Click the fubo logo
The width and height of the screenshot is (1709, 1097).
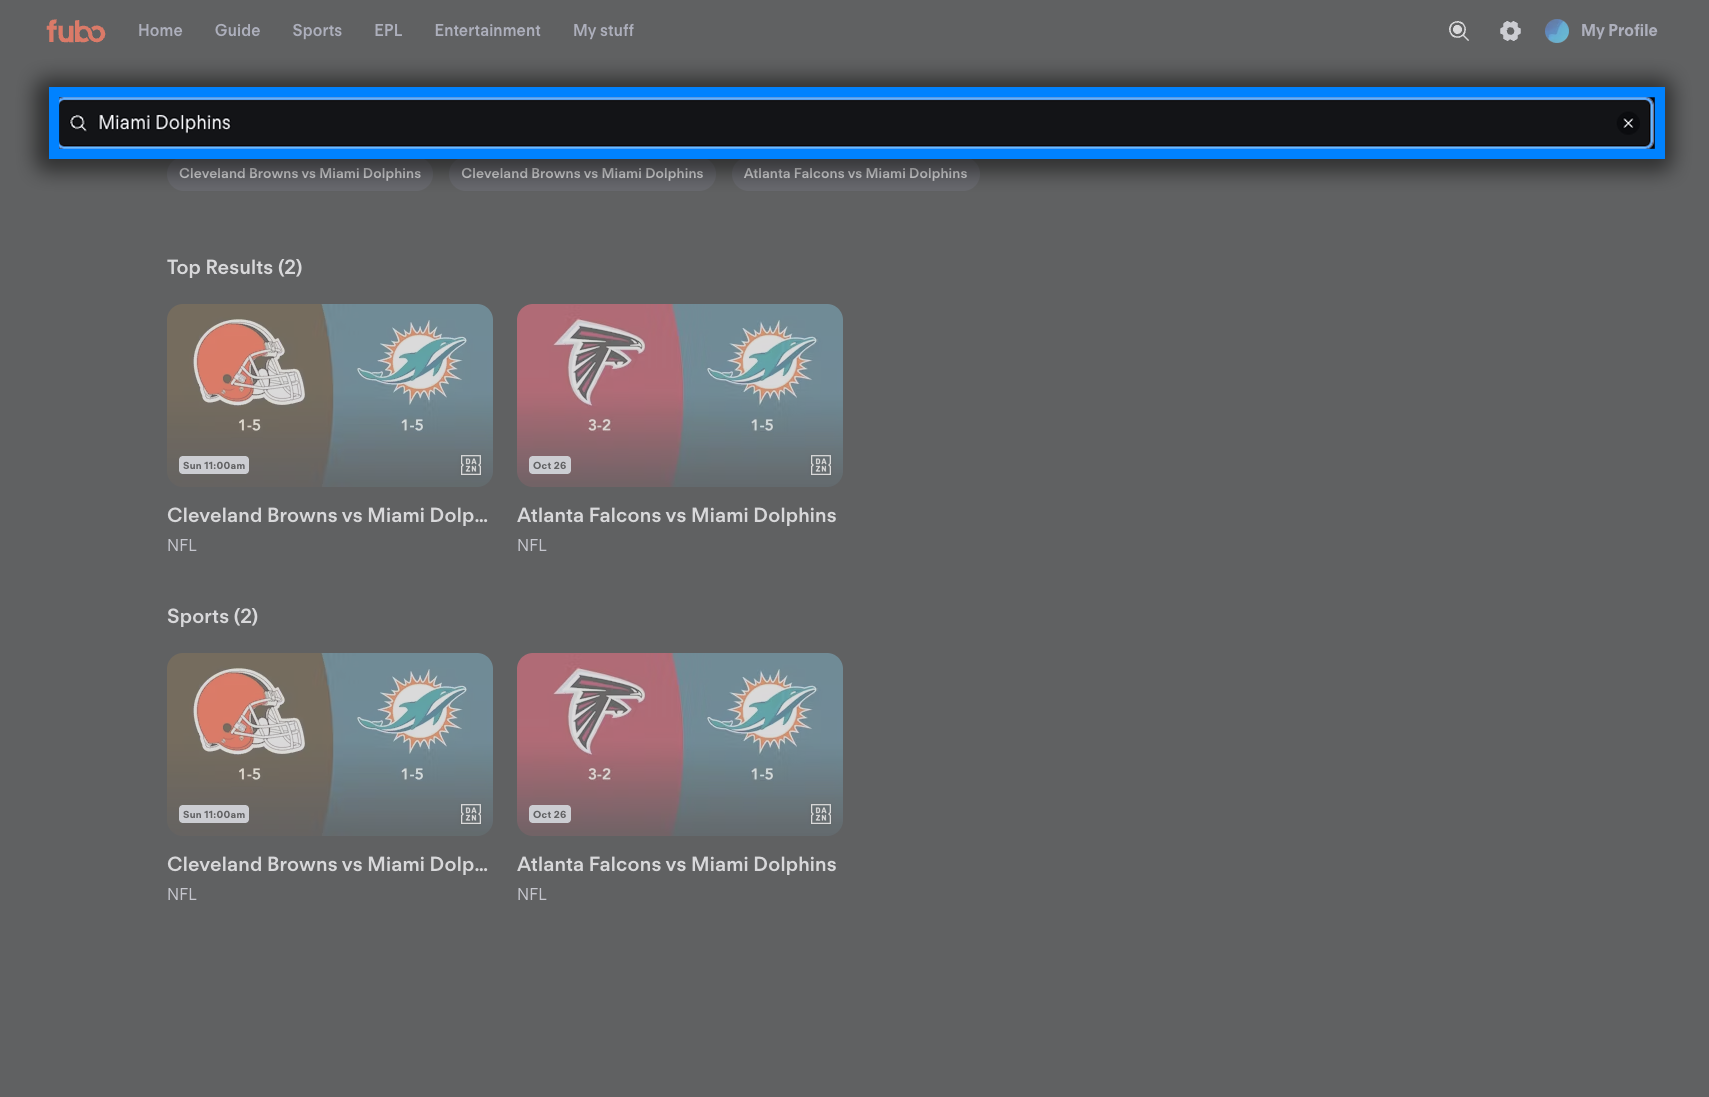click(x=75, y=31)
